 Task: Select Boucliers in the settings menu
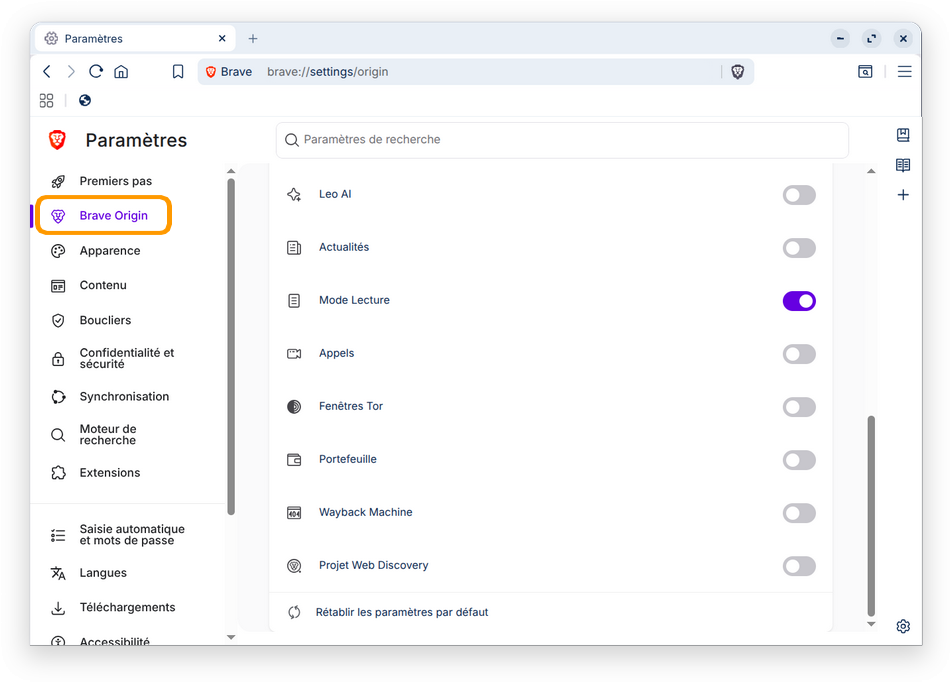[105, 321]
